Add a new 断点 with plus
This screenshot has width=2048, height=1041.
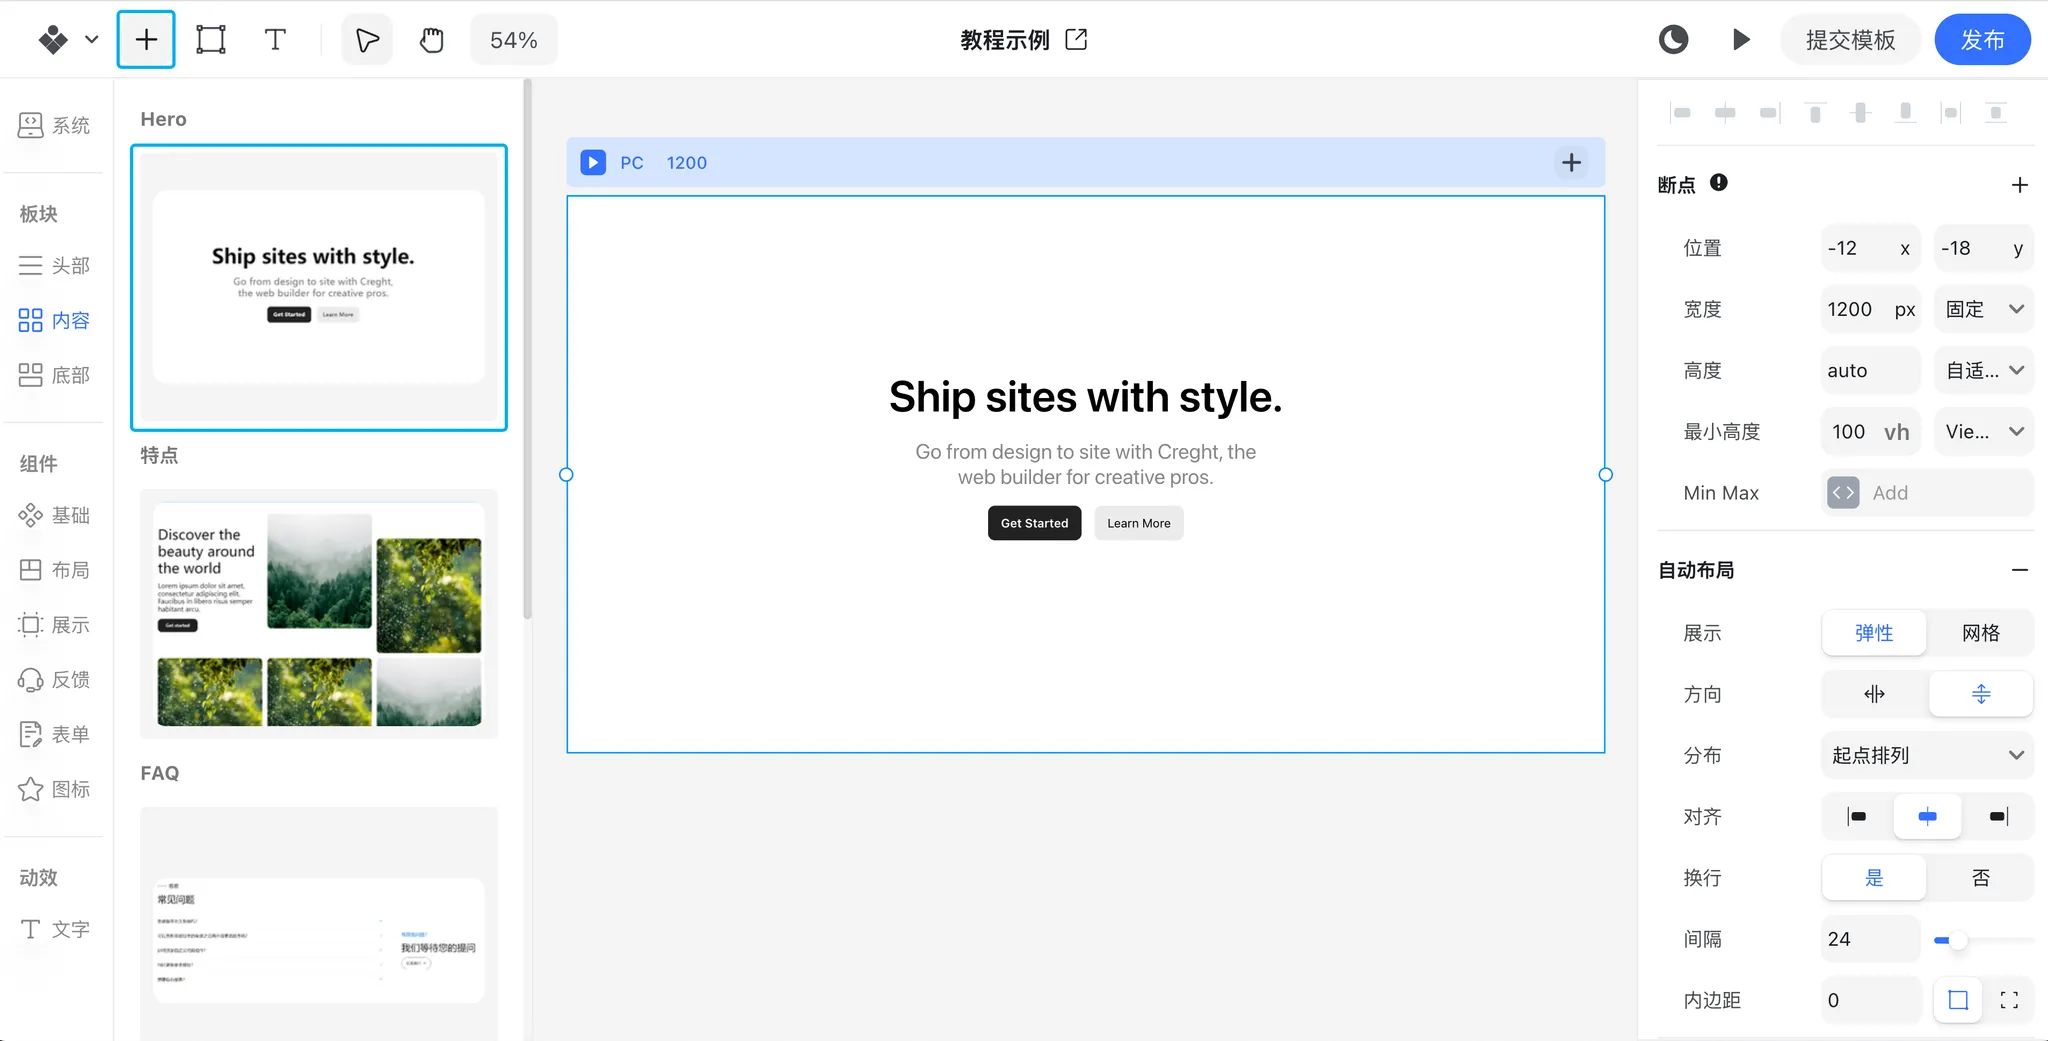(2019, 185)
